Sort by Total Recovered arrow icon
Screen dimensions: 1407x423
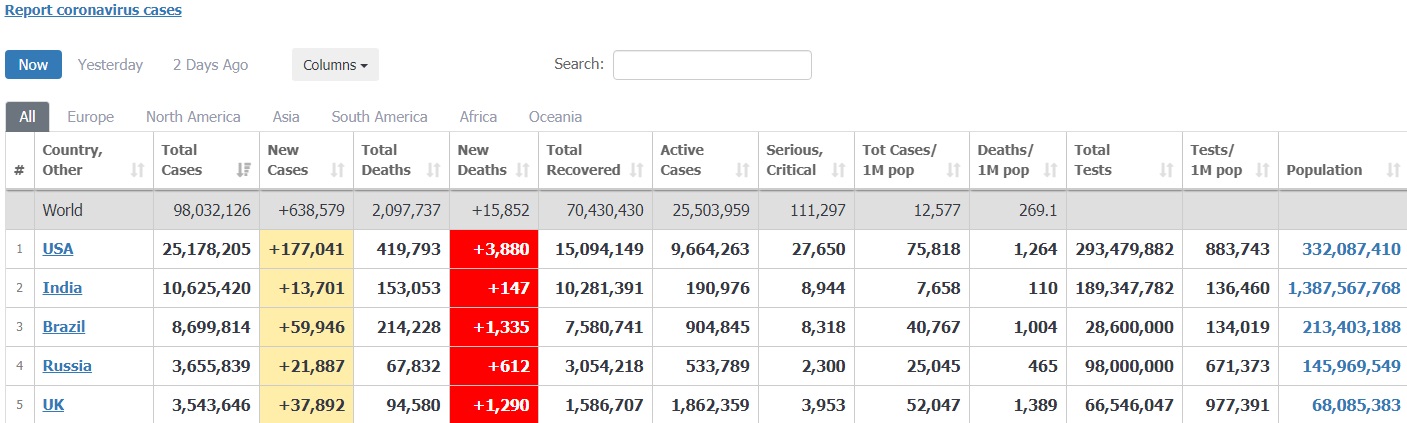637,171
